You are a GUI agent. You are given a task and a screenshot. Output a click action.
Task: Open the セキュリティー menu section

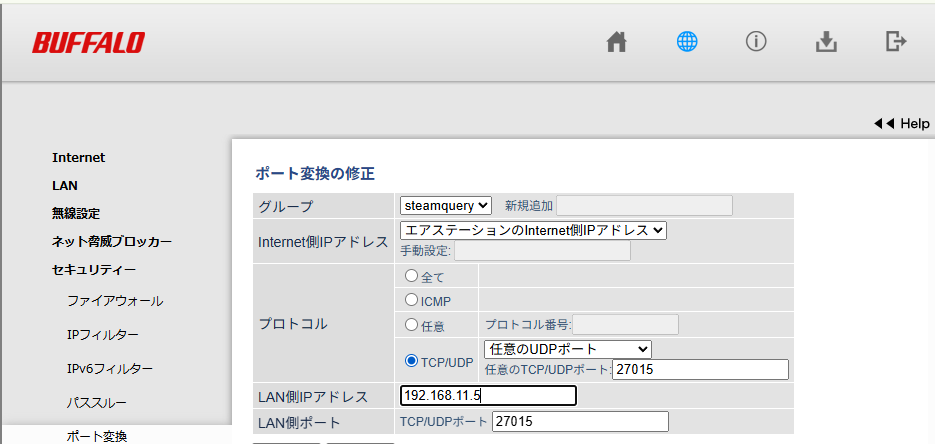coord(94,269)
